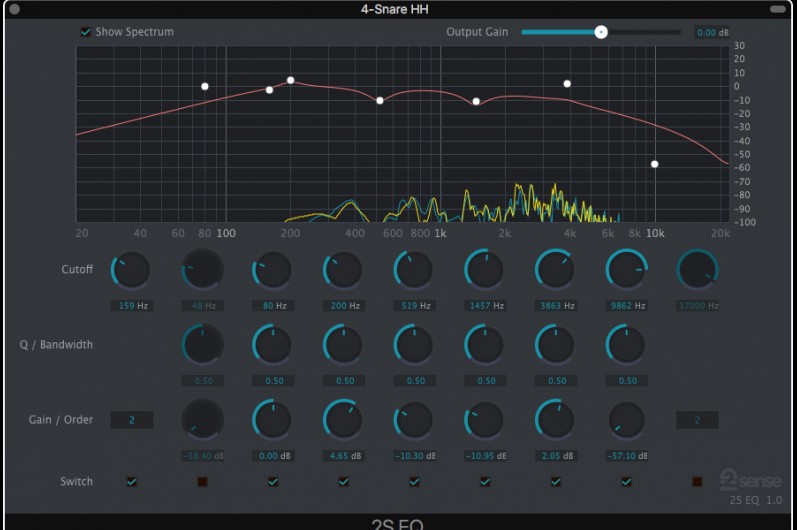Click the Cutoff knob showing 17000 Hz
797x530 pixels.
click(697, 271)
